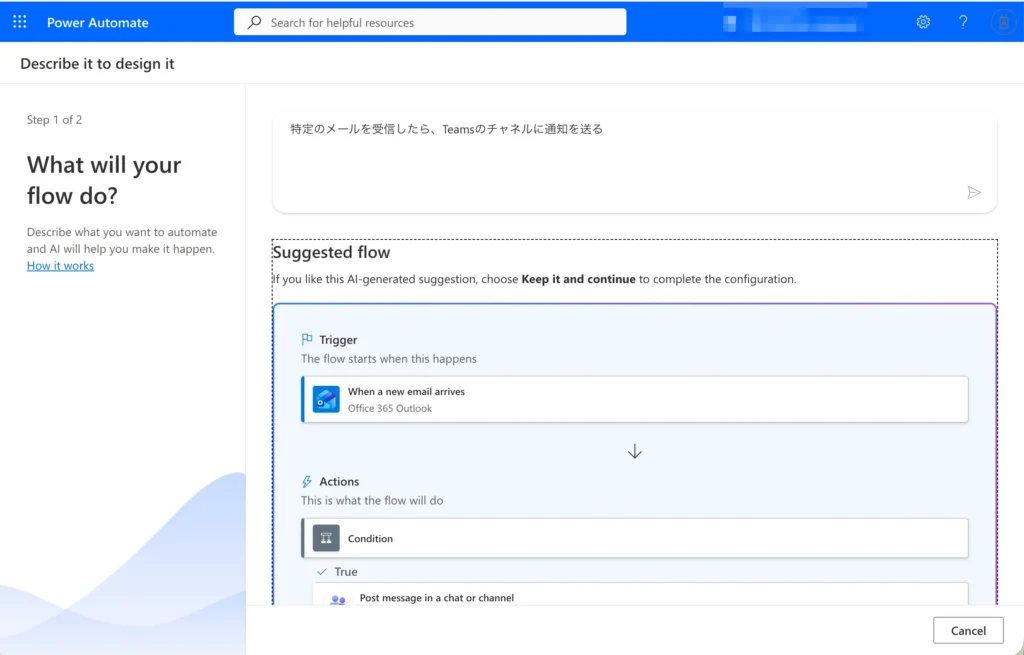Select the When a new email arrives card

point(635,399)
